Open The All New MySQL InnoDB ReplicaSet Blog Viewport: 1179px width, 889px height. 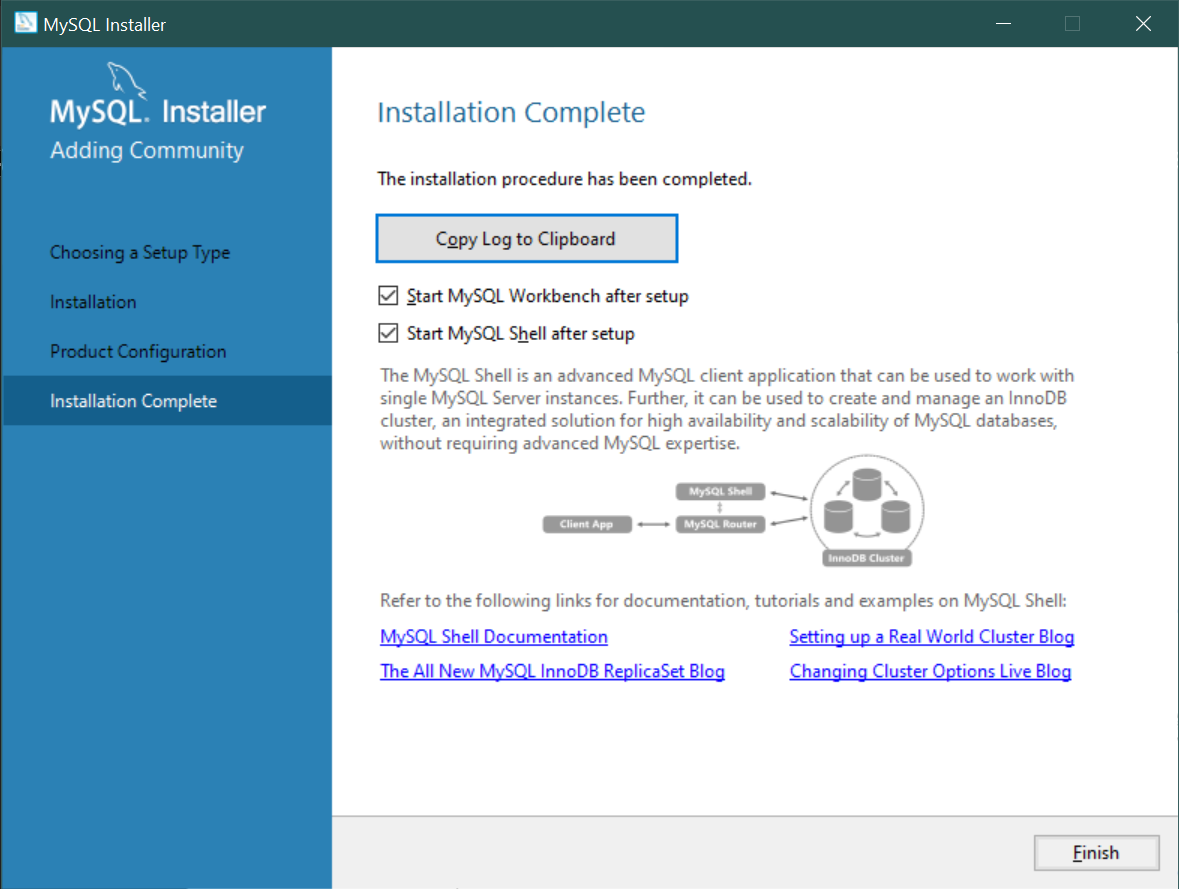click(552, 671)
